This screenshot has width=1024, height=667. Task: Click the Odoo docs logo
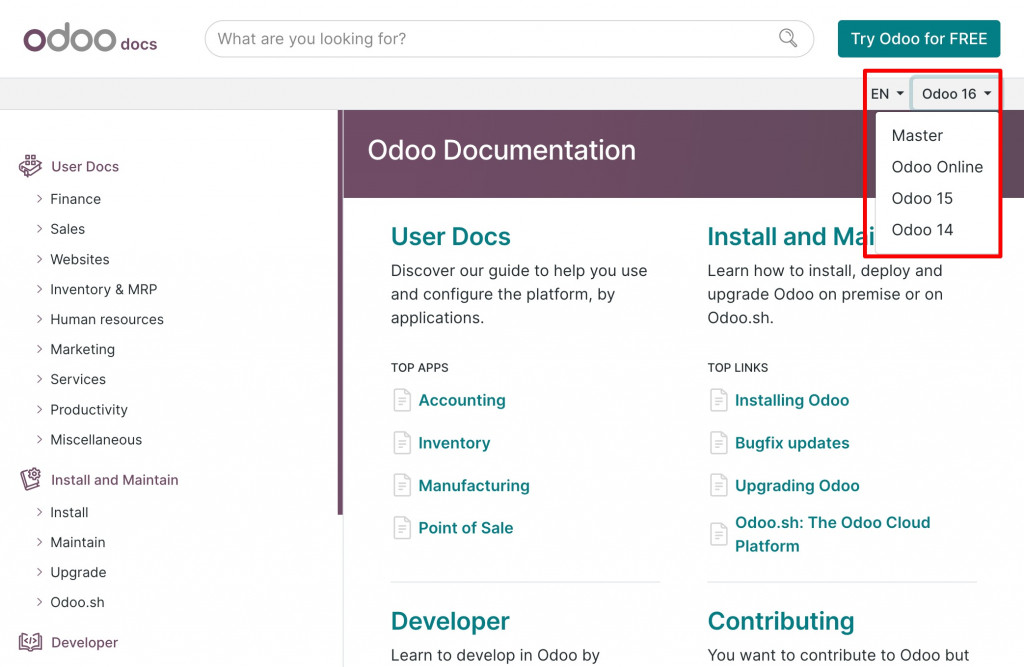click(90, 39)
